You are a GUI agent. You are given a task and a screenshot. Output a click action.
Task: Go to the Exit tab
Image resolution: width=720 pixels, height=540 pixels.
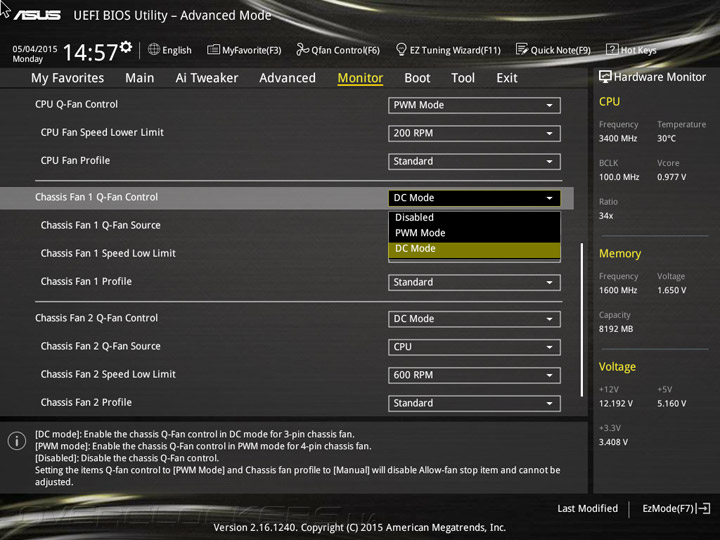tap(506, 78)
